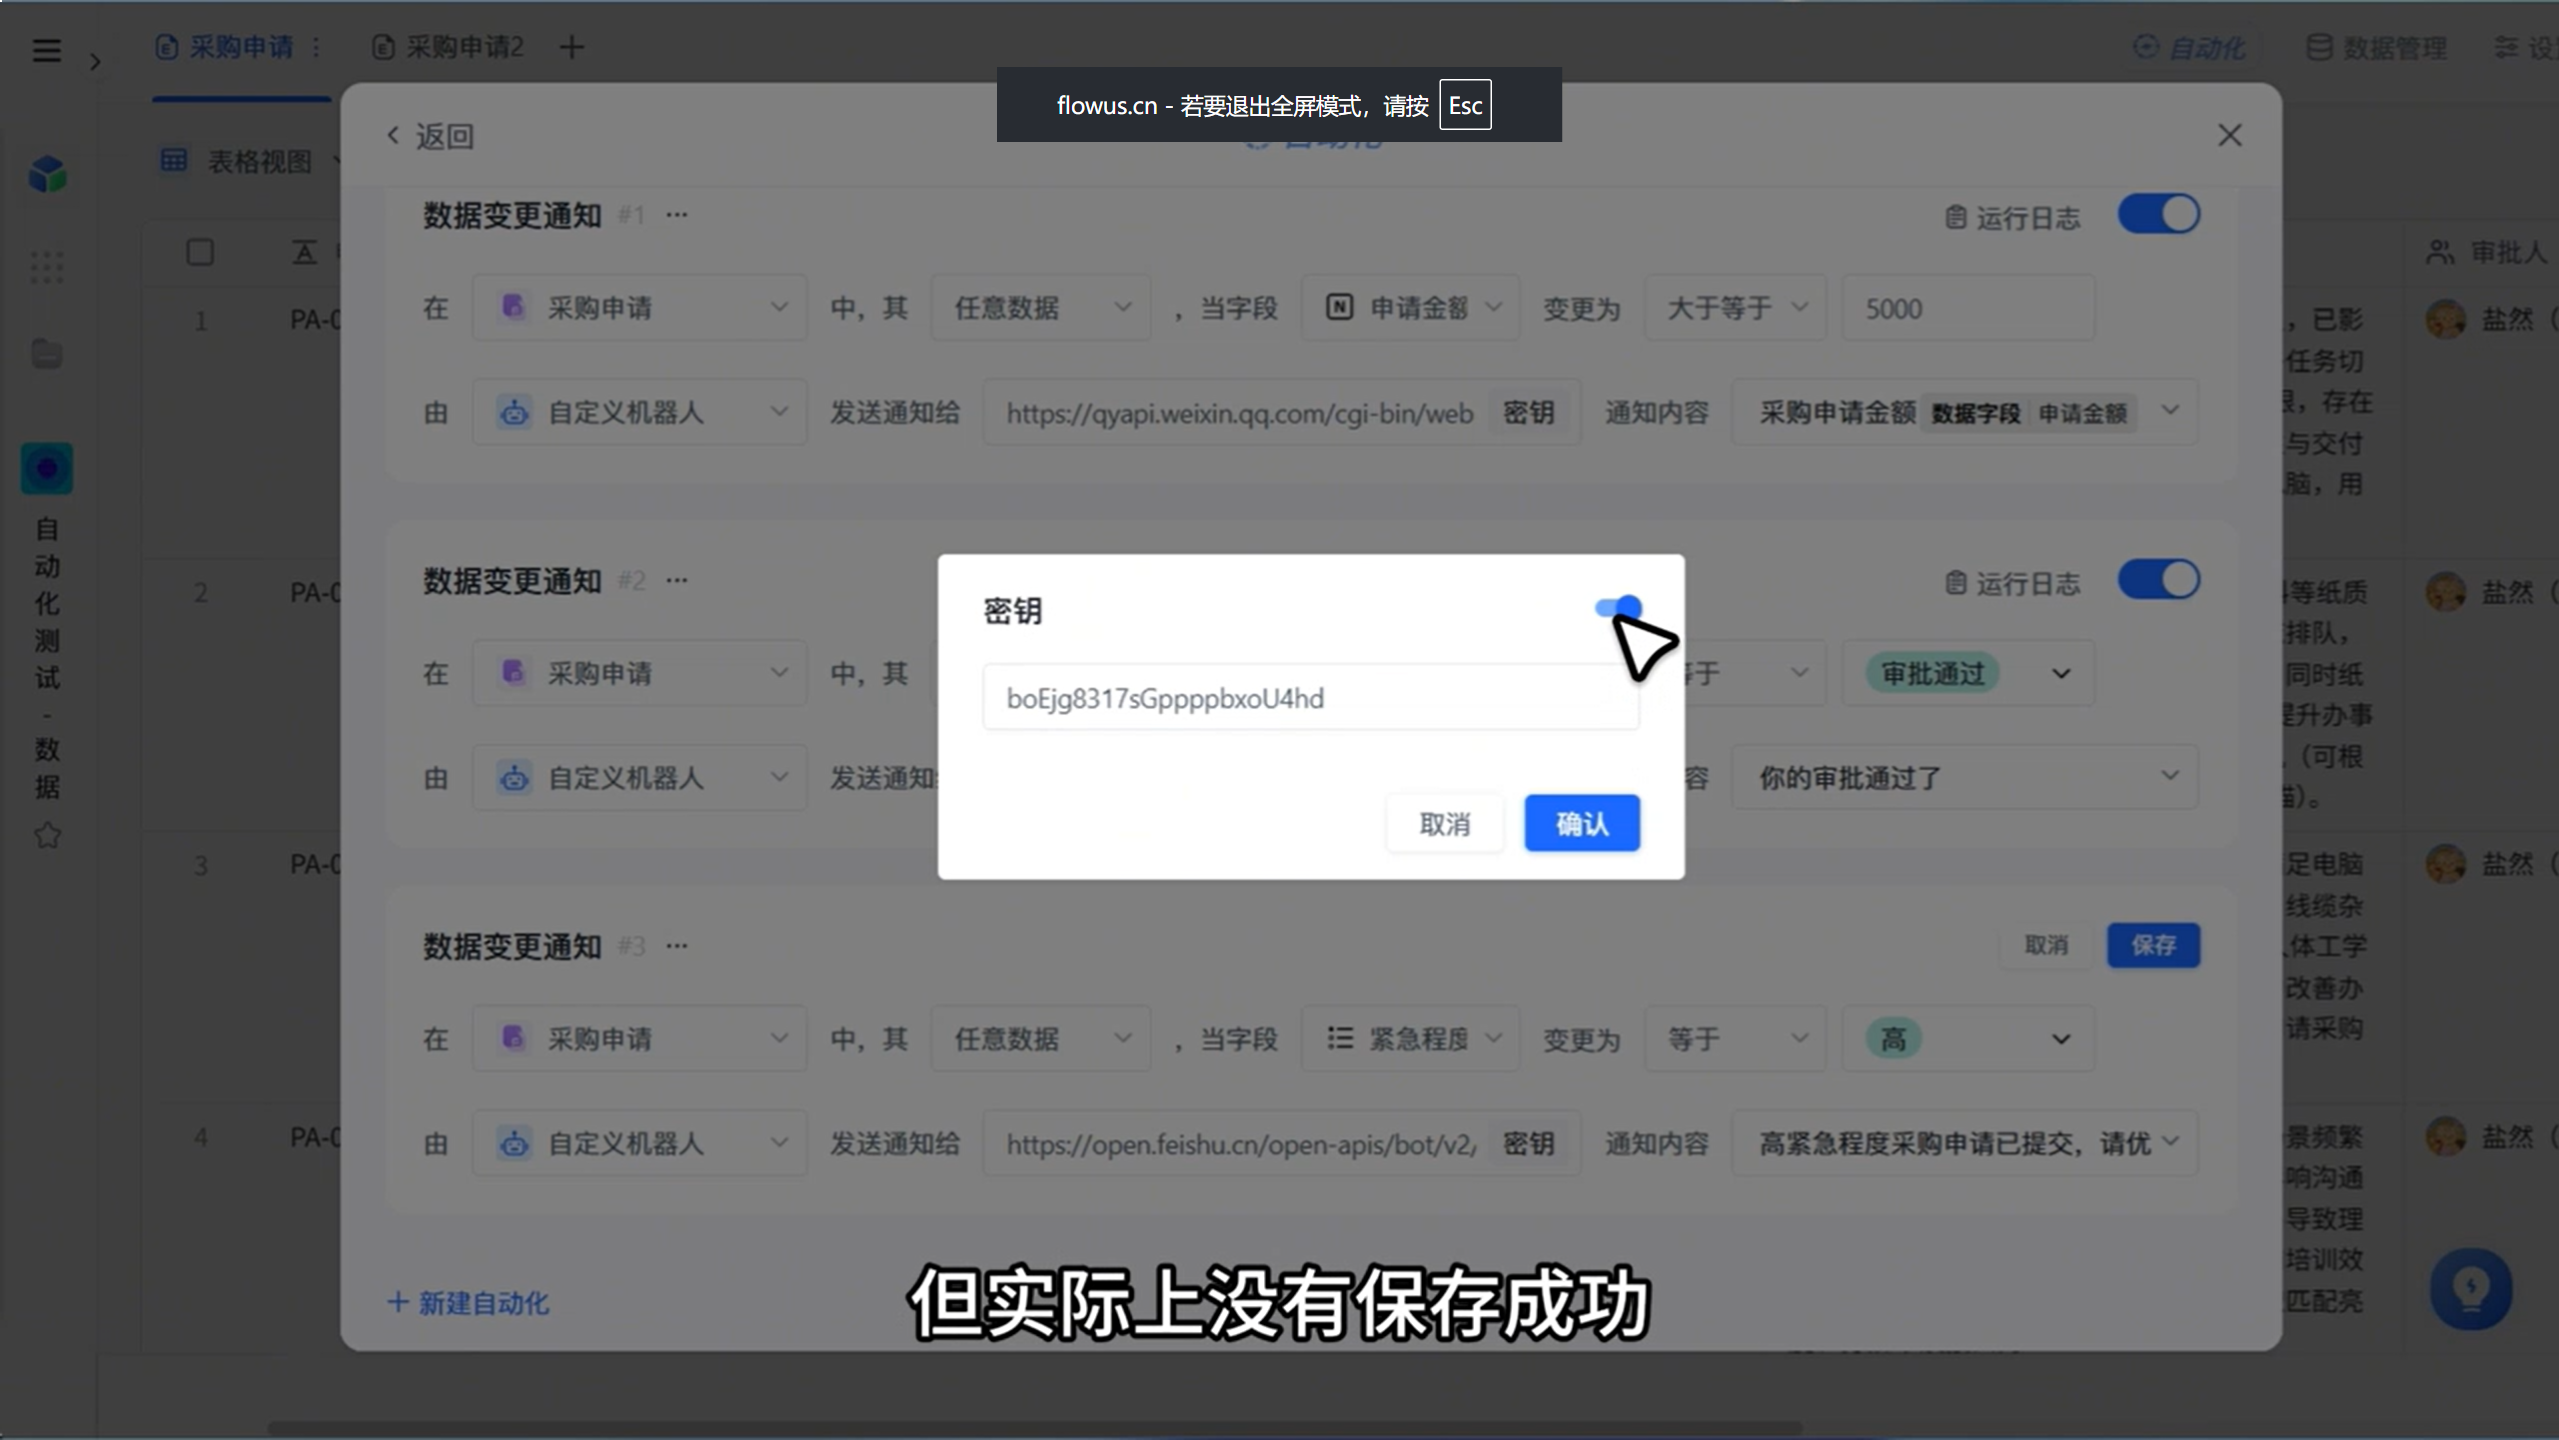2559x1440 pixels.
Task: Open run log of automation #1
Action: (x=2012, y=217)
